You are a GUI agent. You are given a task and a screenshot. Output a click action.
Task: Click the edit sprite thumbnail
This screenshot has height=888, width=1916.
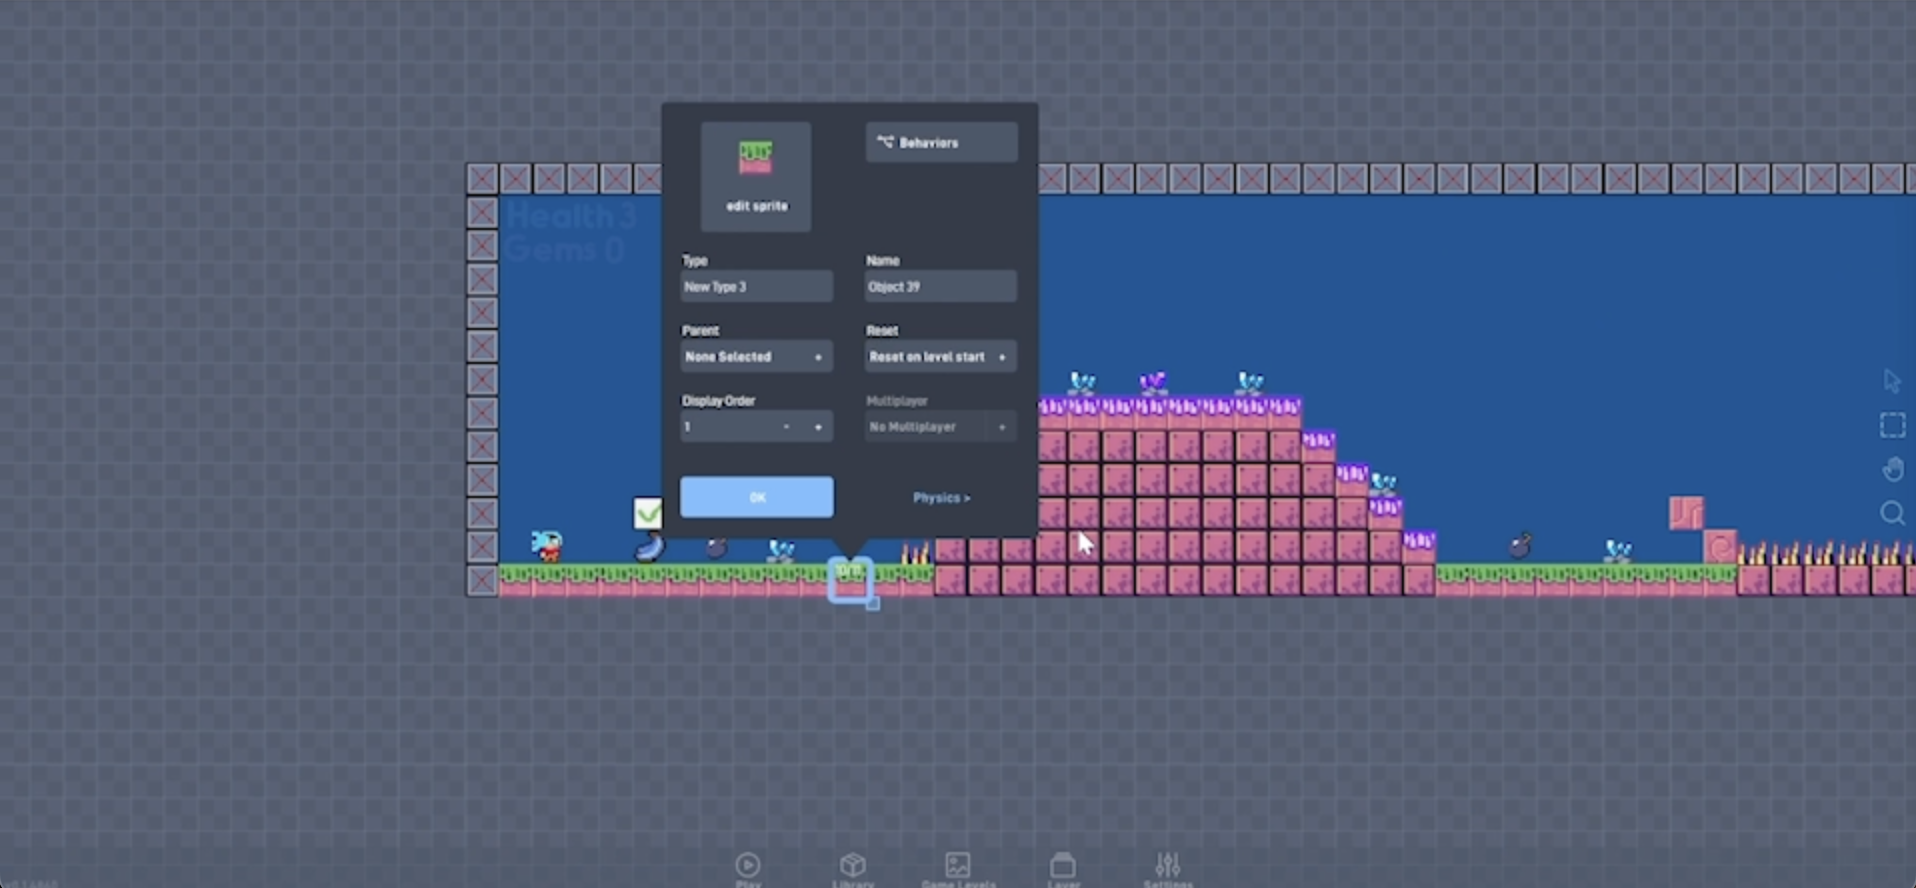[756, 177]
